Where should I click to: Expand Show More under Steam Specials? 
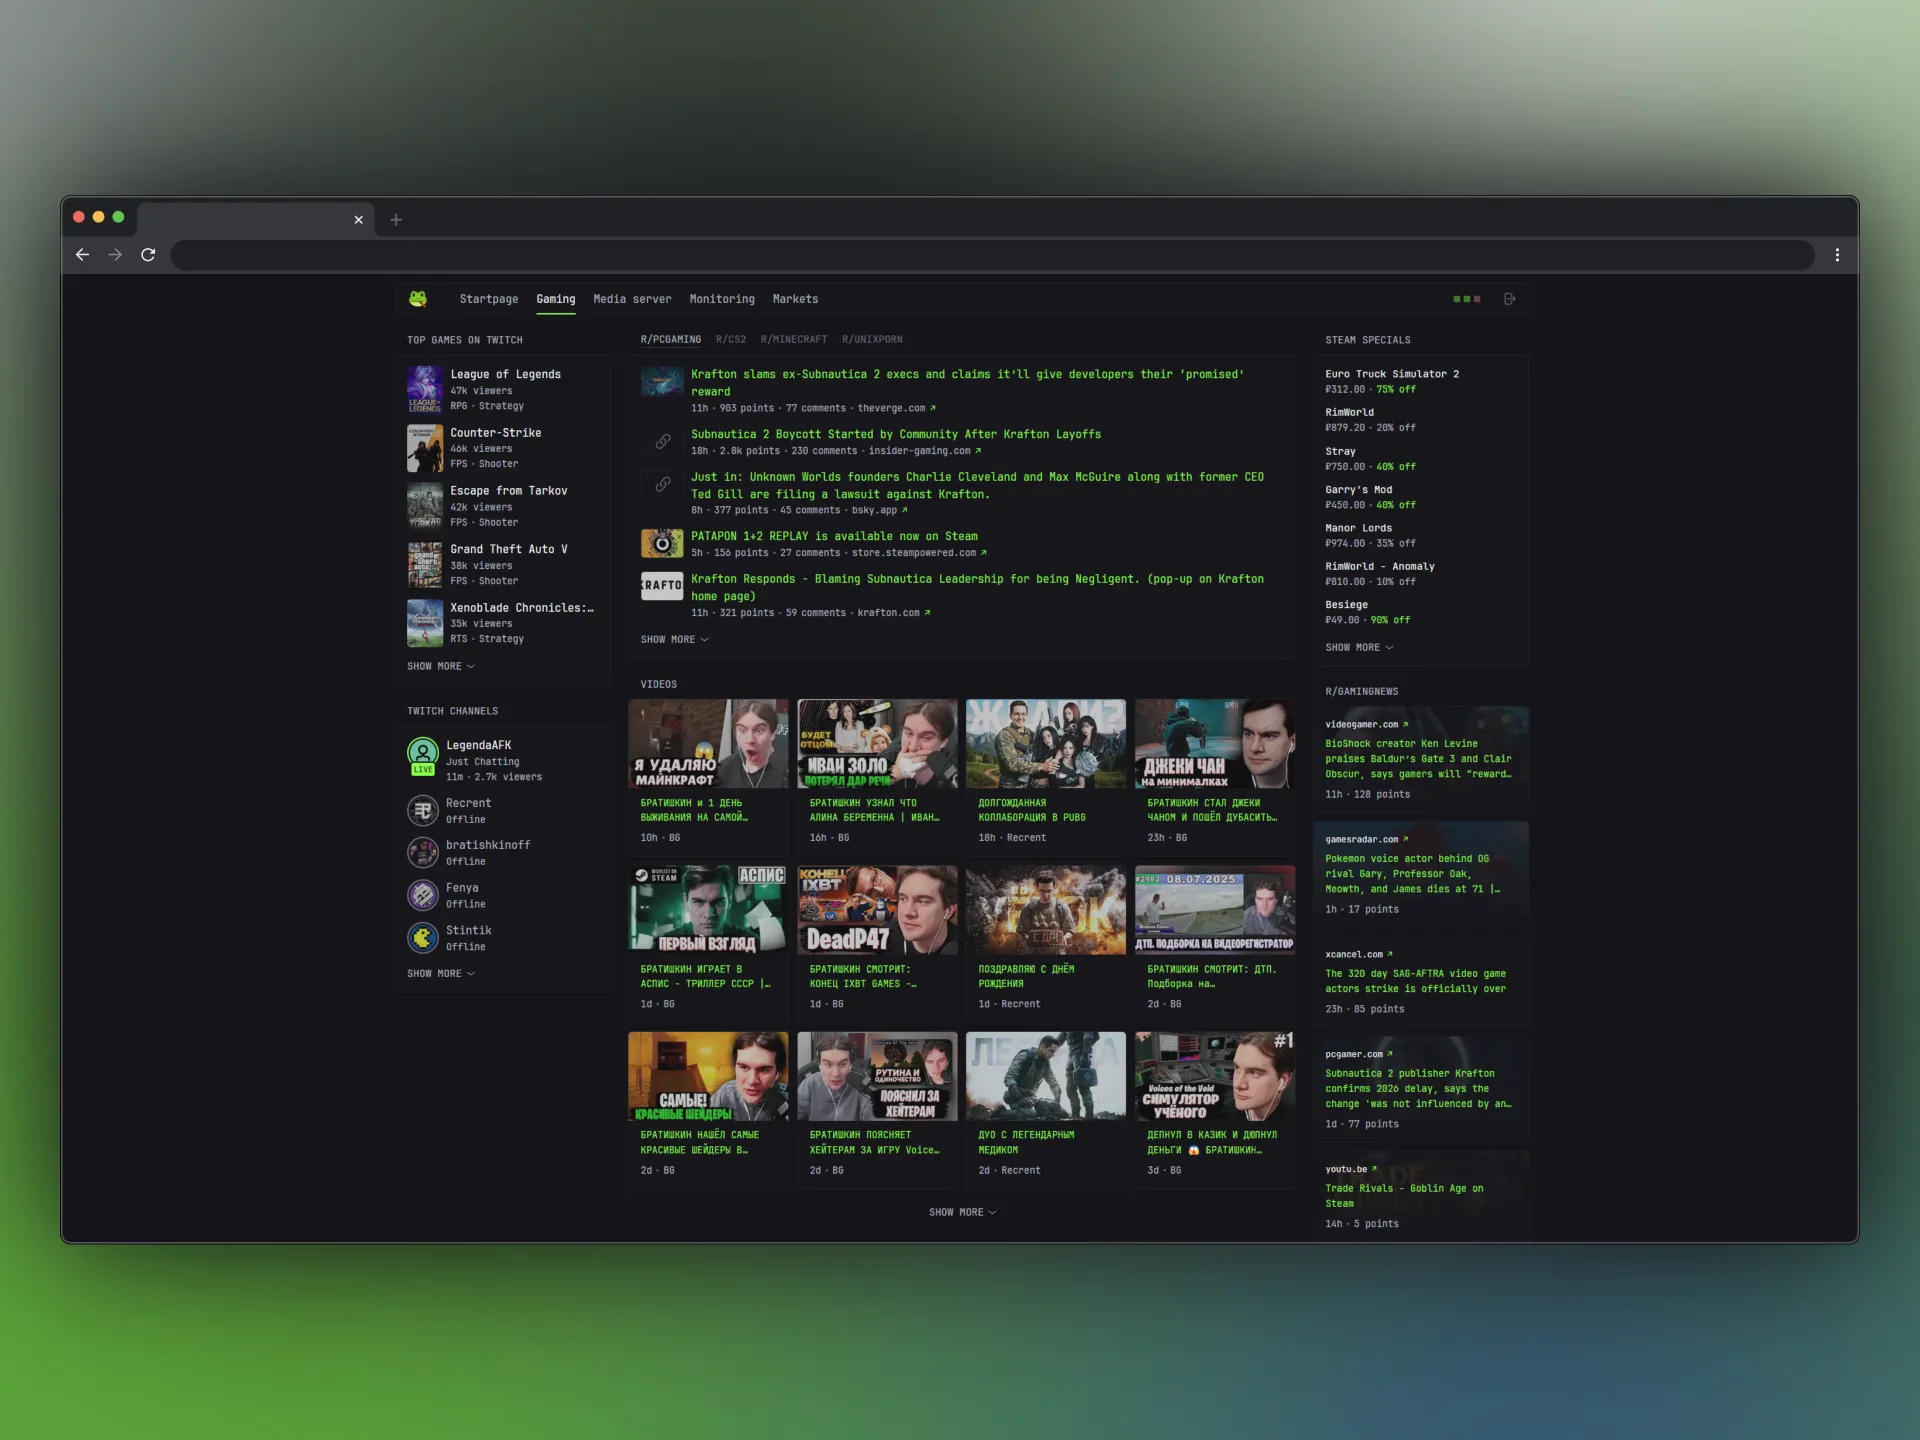[x=1359, y=648]
